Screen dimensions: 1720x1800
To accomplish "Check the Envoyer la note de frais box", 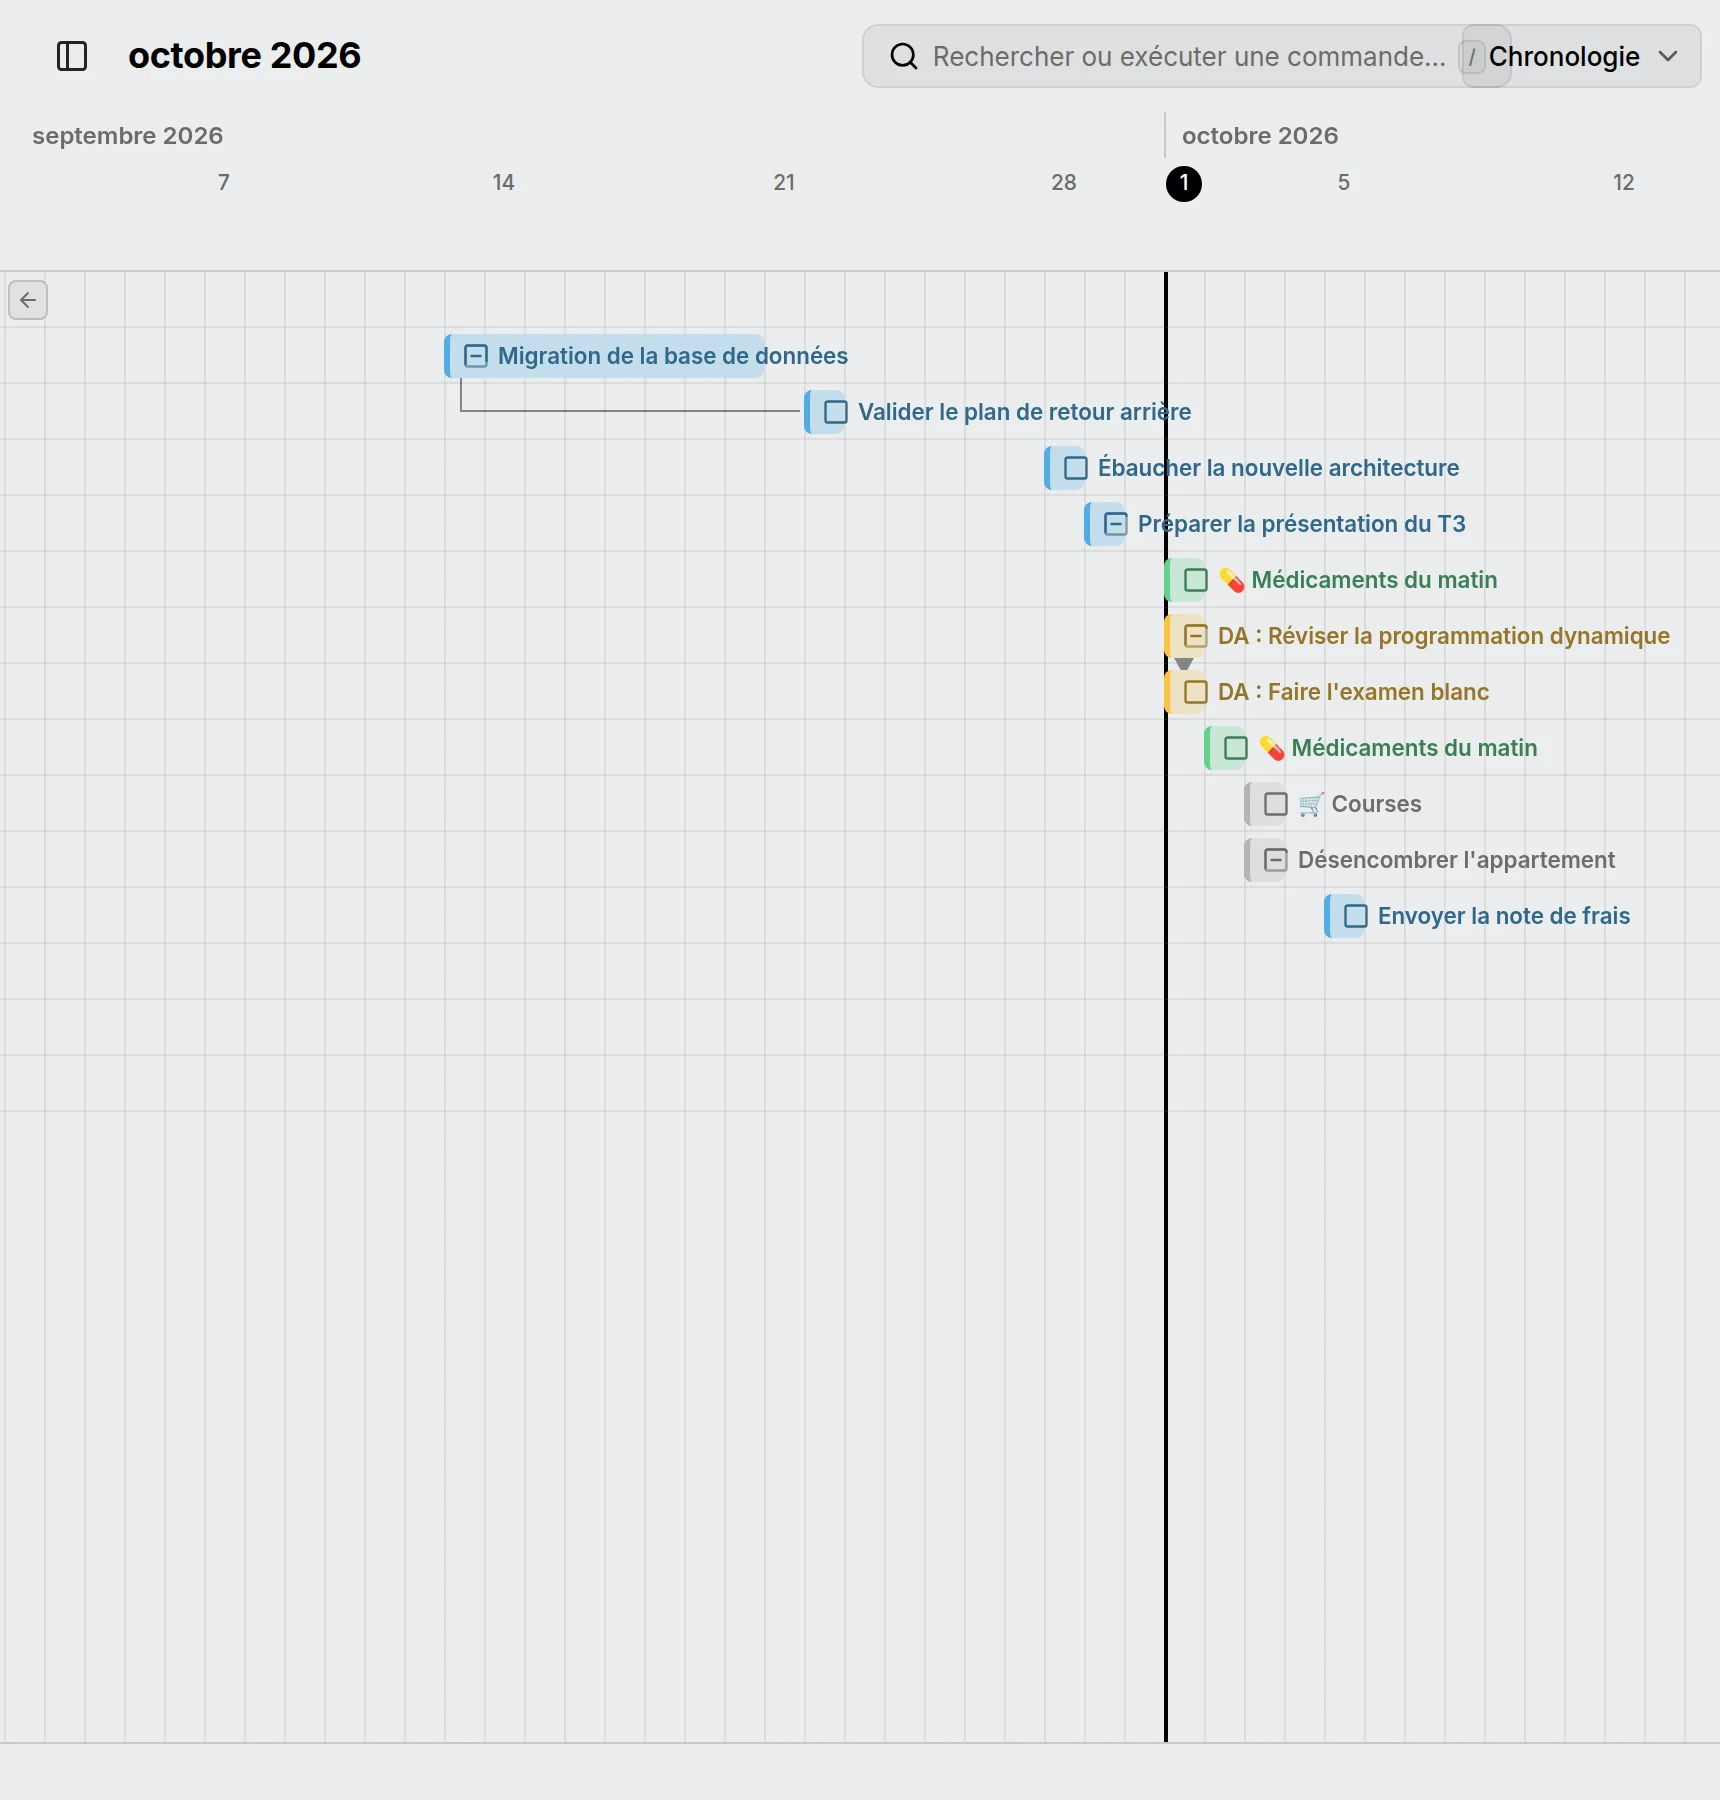I will click(x=1356, y=916).
